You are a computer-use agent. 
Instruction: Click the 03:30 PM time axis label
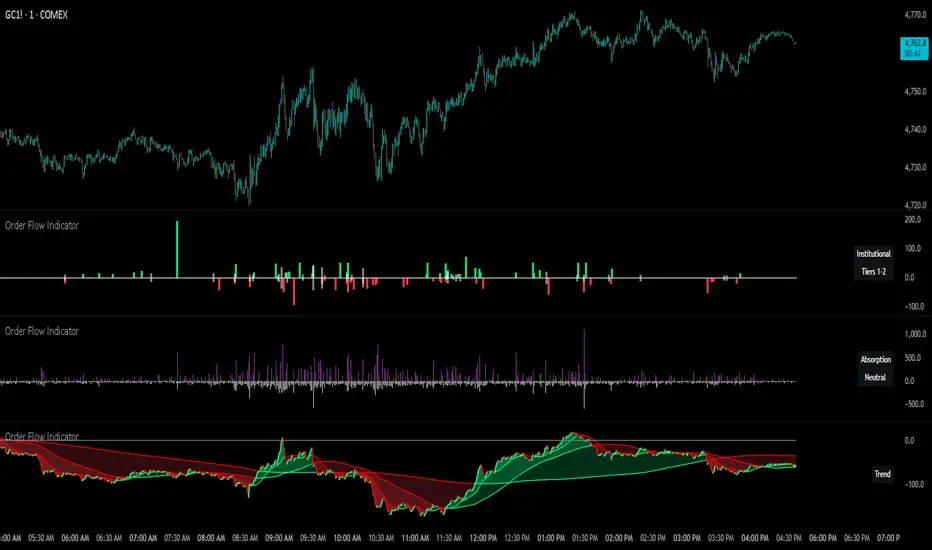click(x=720, y=538)
